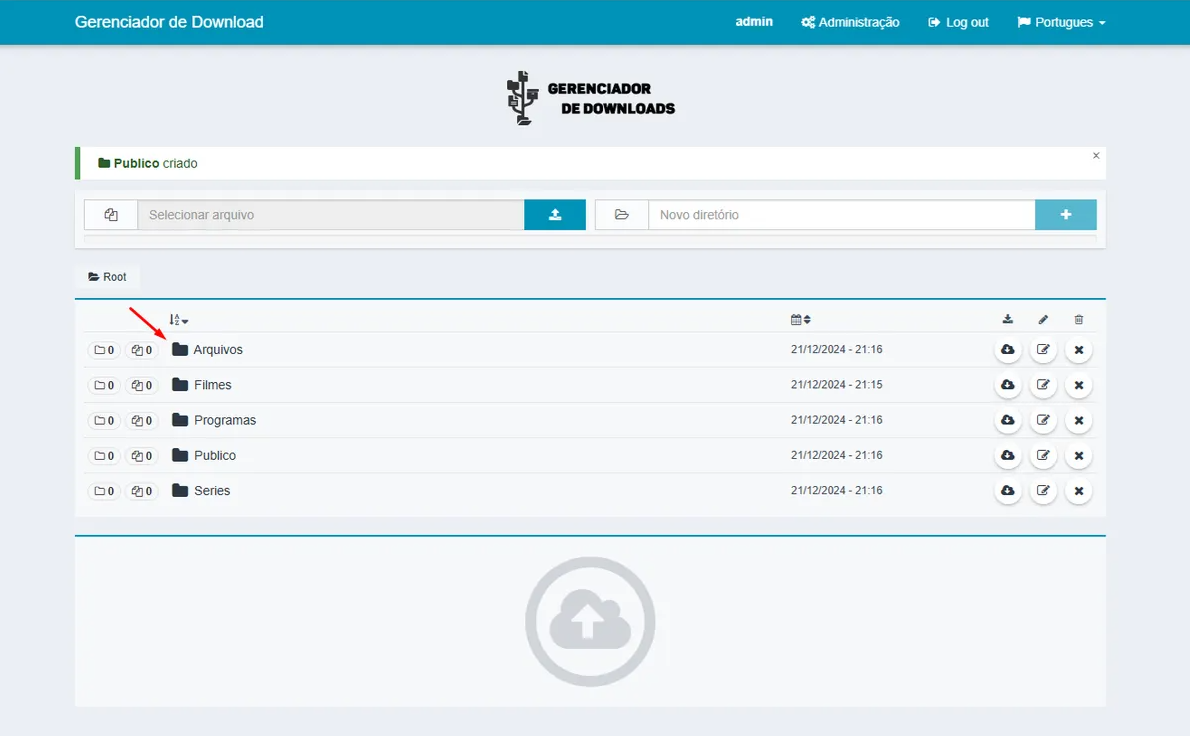Image resolution: width=1190 pixels, height=736 pixels.
Task: Click the pencil icon in the table header
Action: tap(1043, 319)
